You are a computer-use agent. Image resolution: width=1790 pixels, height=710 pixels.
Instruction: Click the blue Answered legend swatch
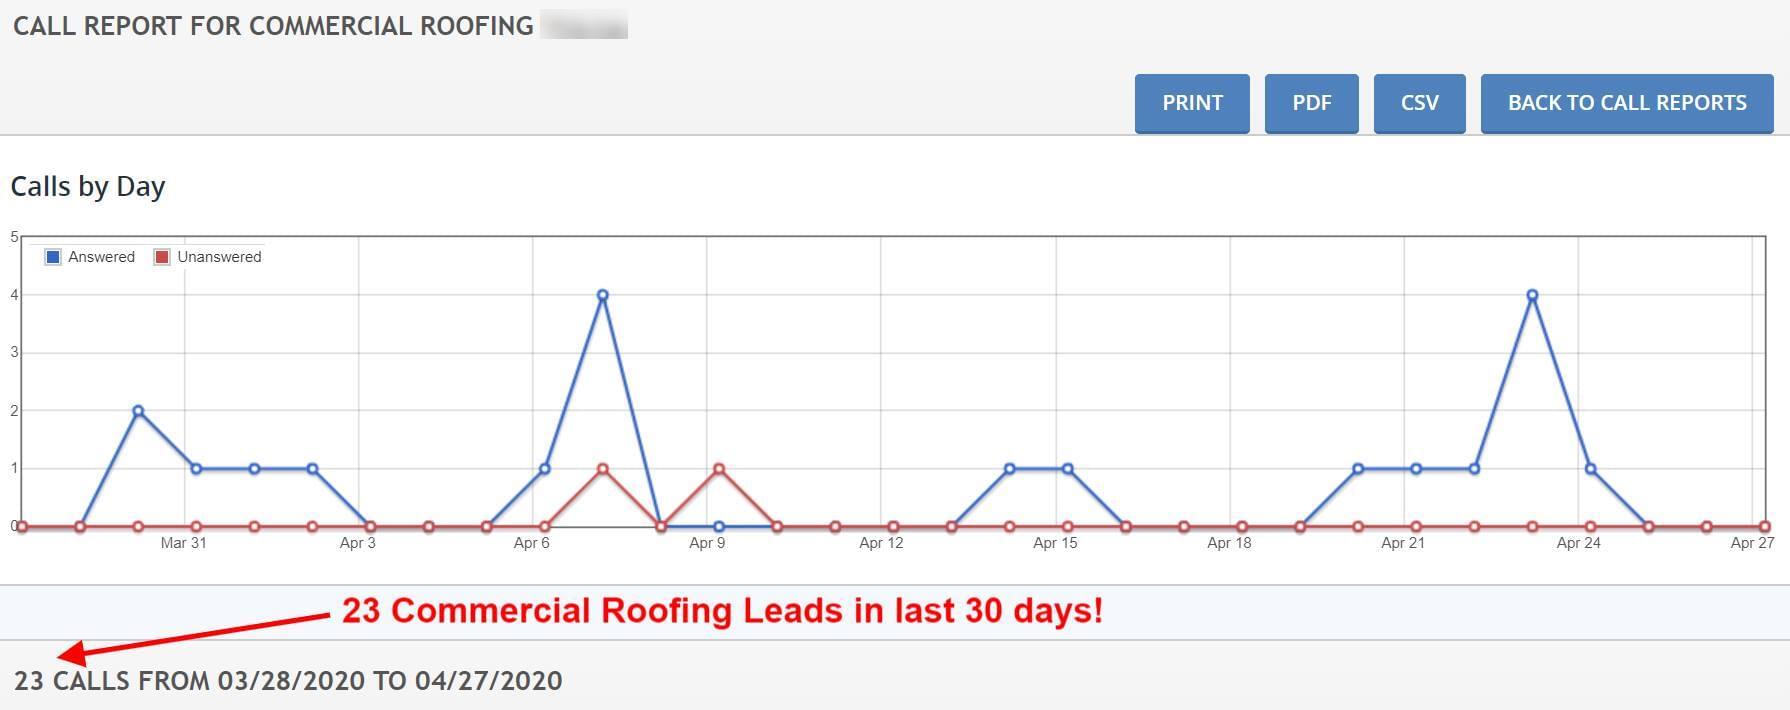[53, 257]
